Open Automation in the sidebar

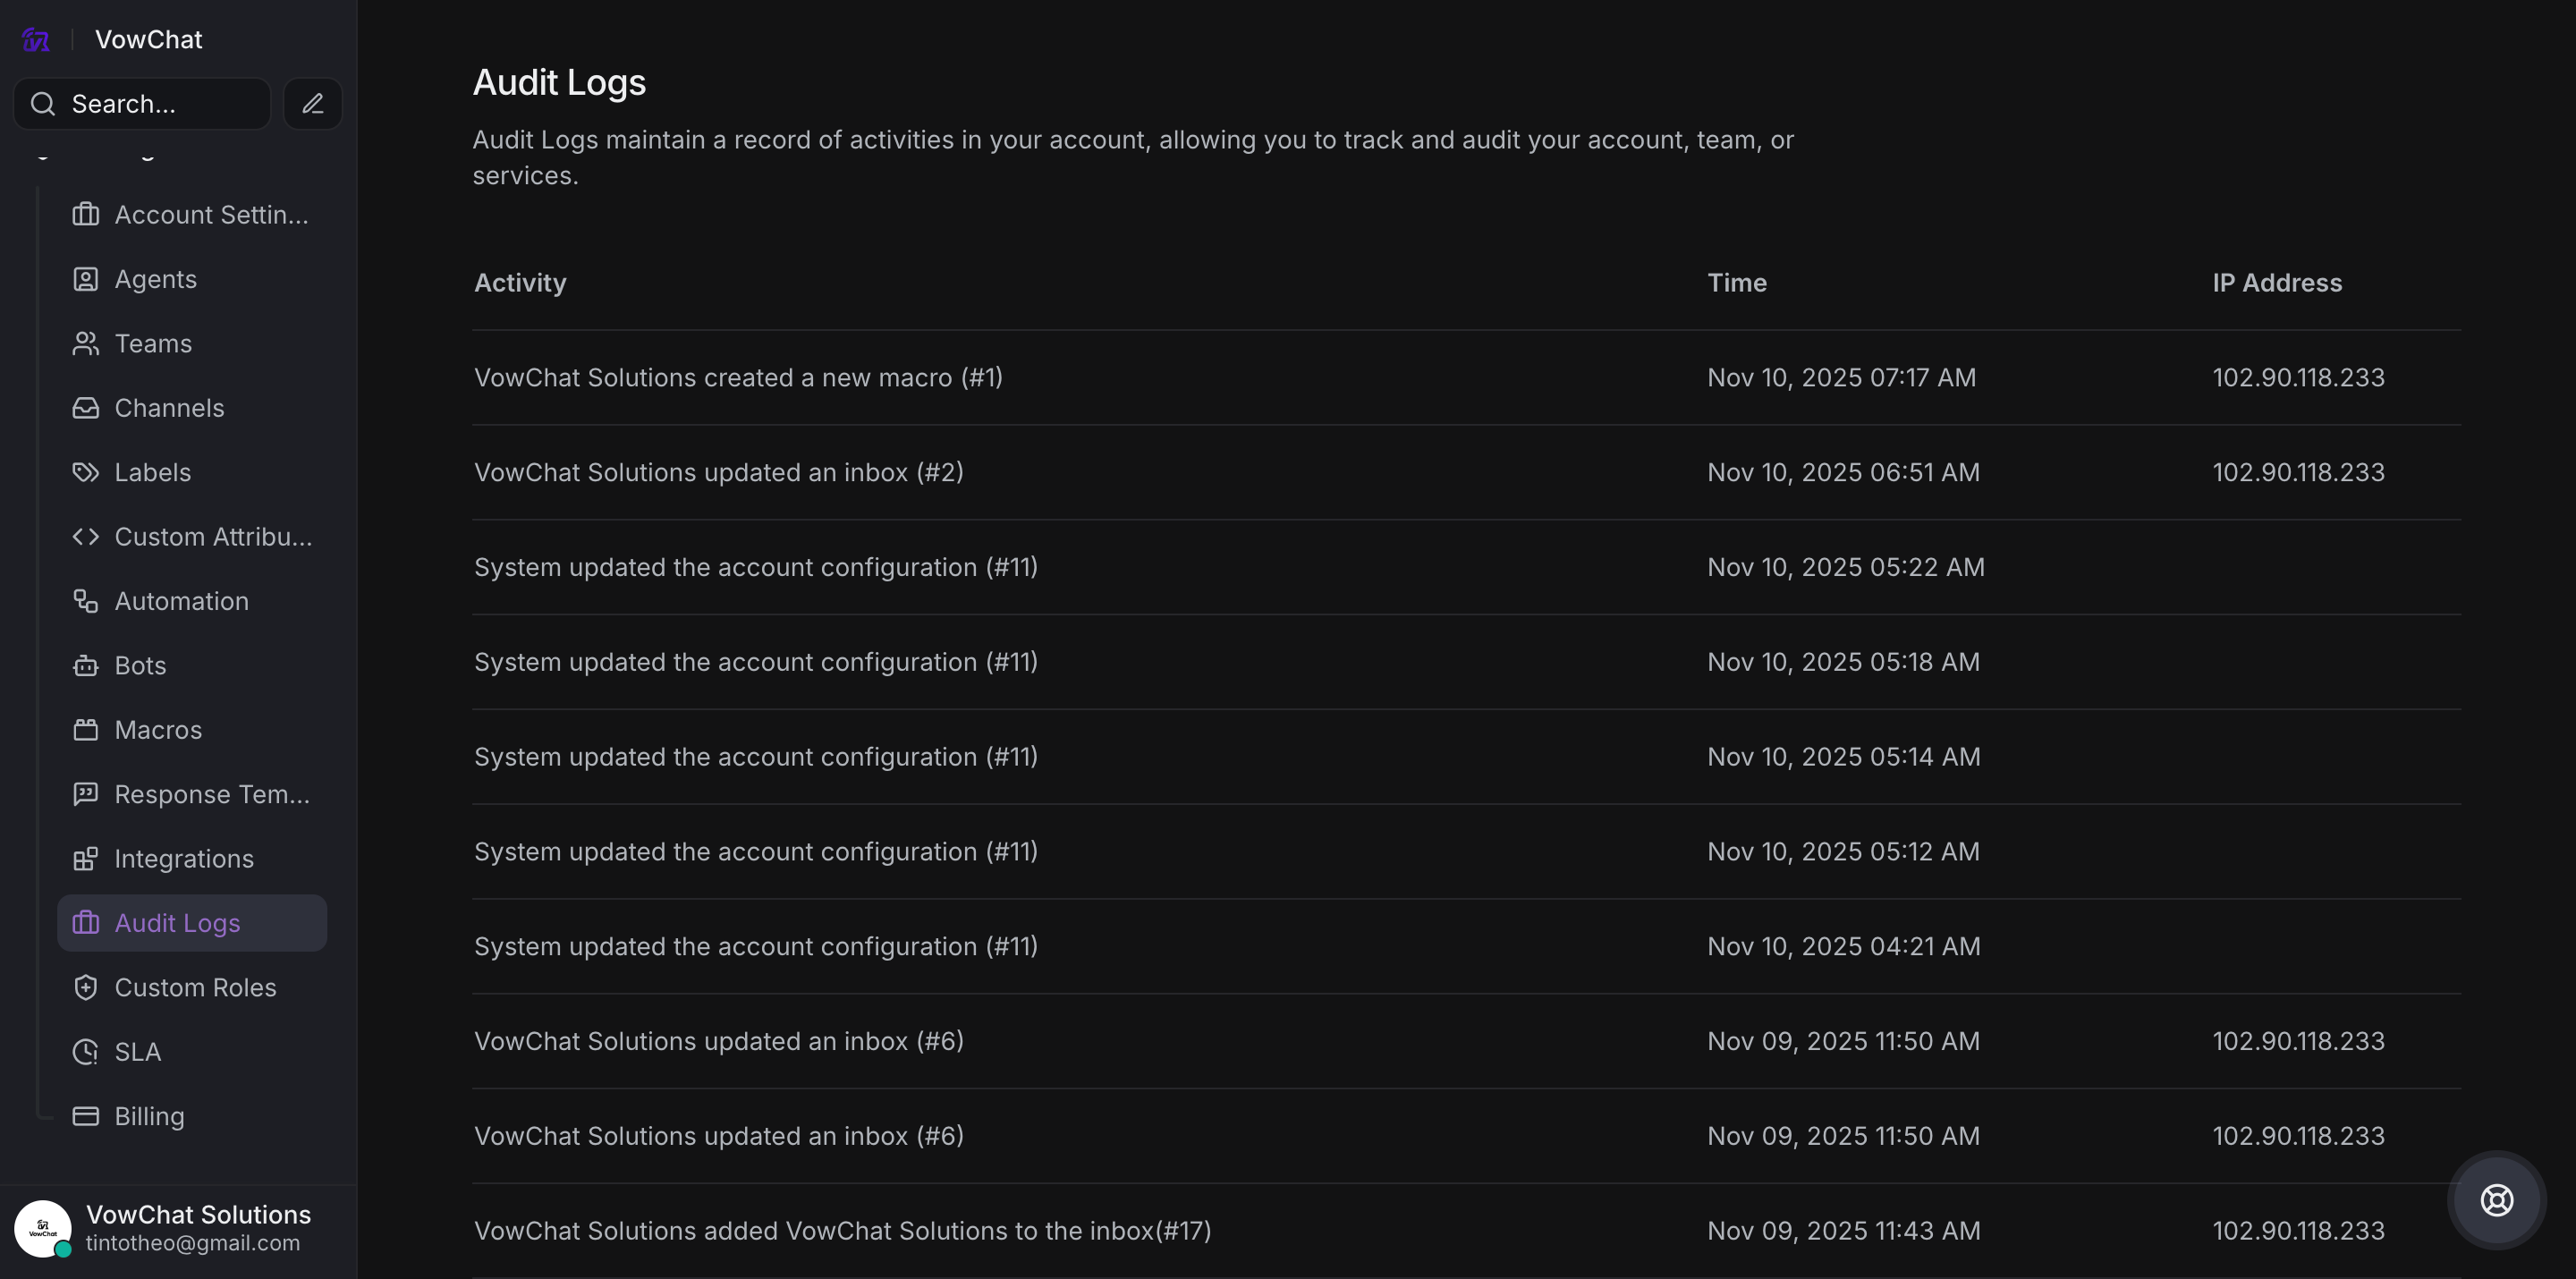(181, 601)
